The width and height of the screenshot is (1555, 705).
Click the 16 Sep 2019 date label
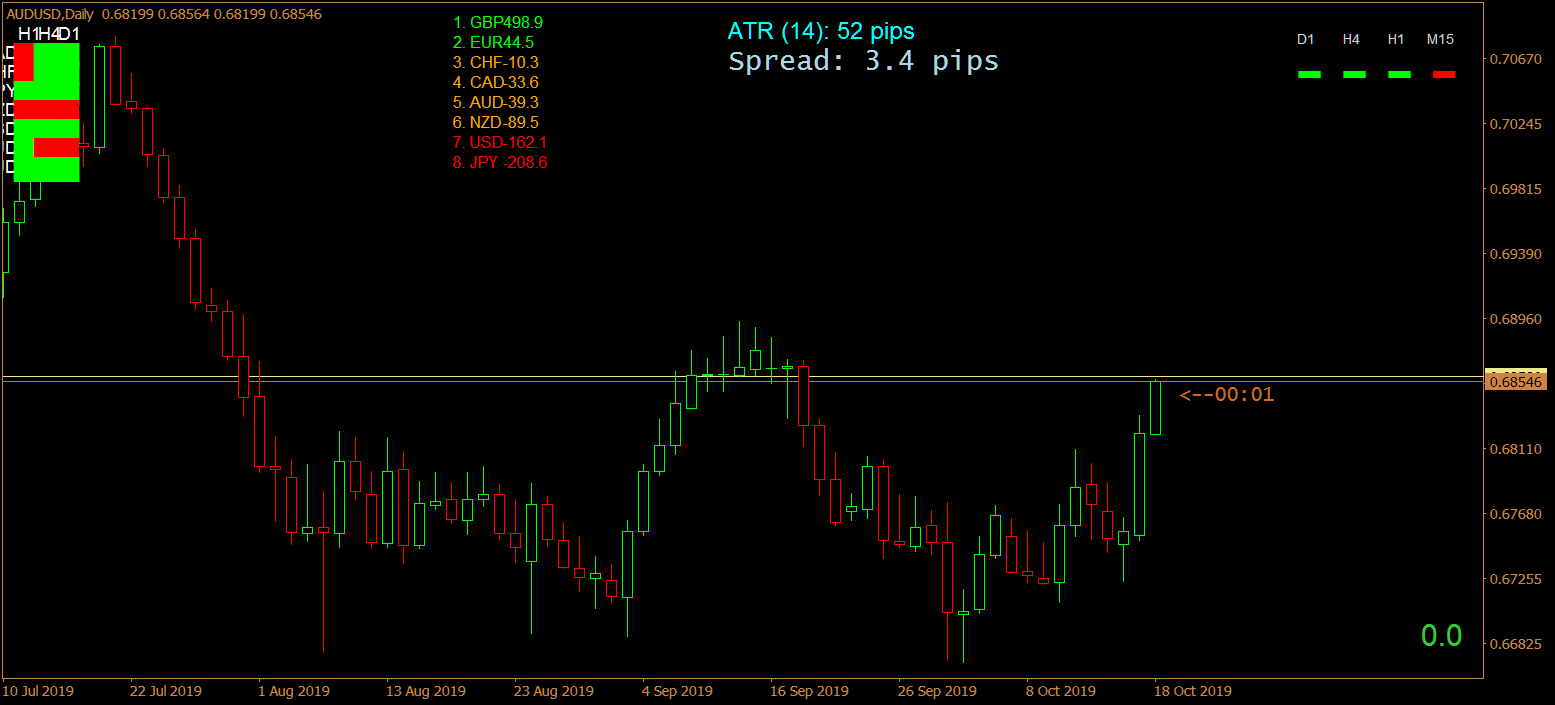tap(809, 691)
